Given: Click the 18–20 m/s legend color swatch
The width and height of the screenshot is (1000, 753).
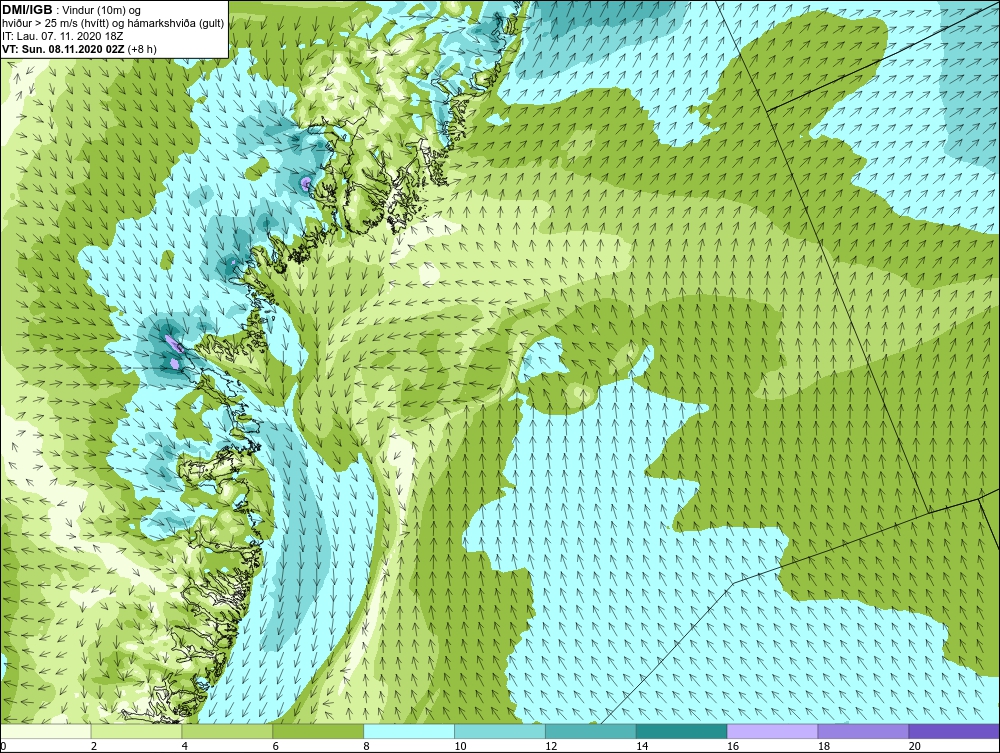Looking at the screenshot, I should 863,731.
